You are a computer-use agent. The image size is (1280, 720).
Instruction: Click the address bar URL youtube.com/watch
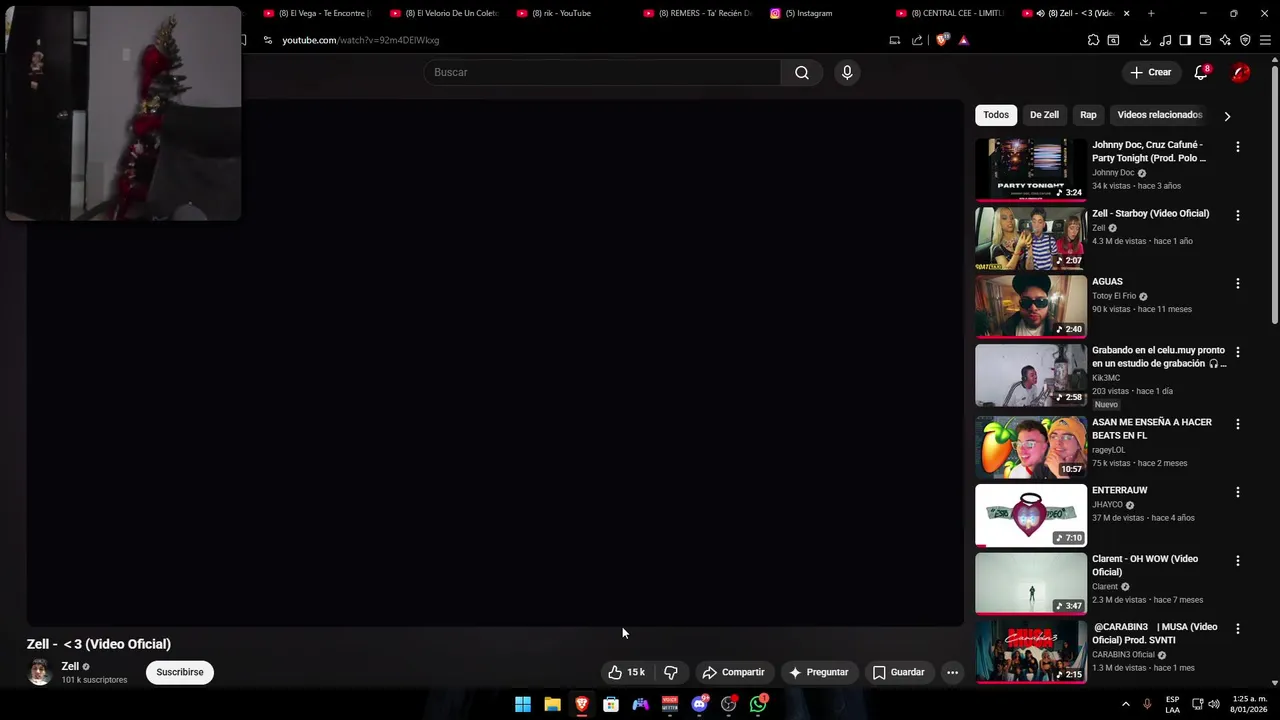pos(360,40)
